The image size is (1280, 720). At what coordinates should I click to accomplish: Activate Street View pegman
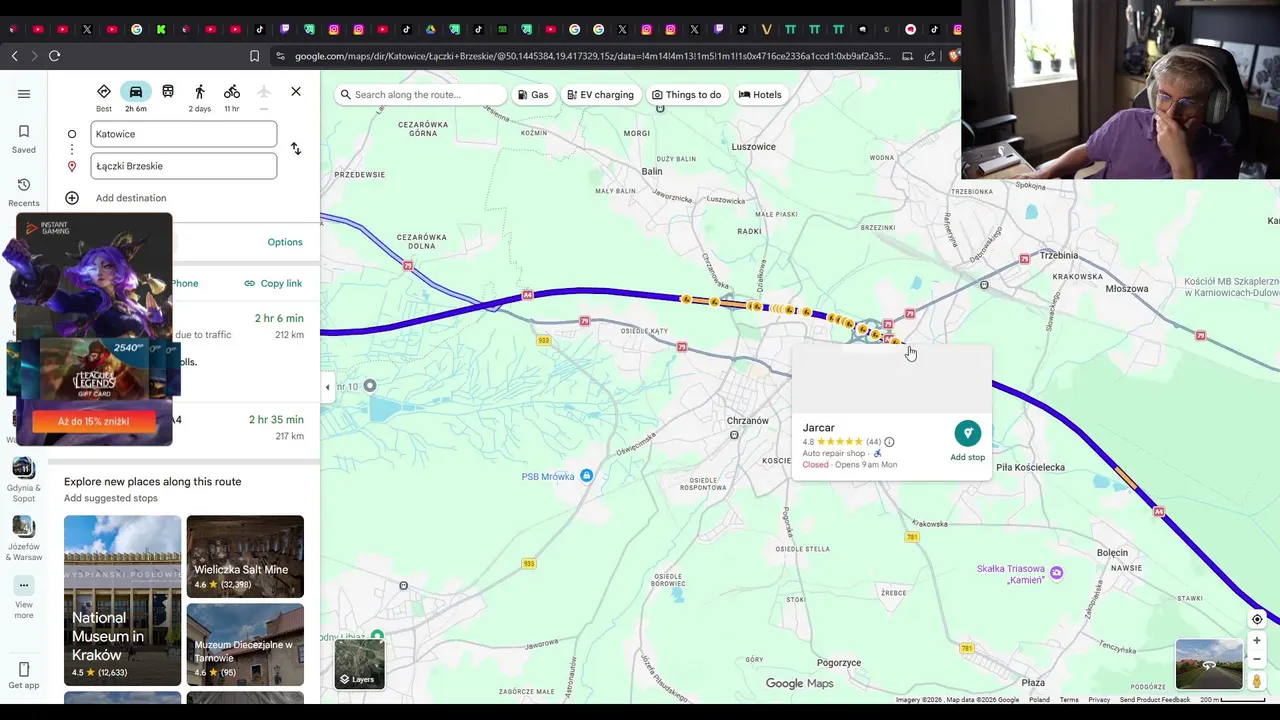pos(1257,681)
